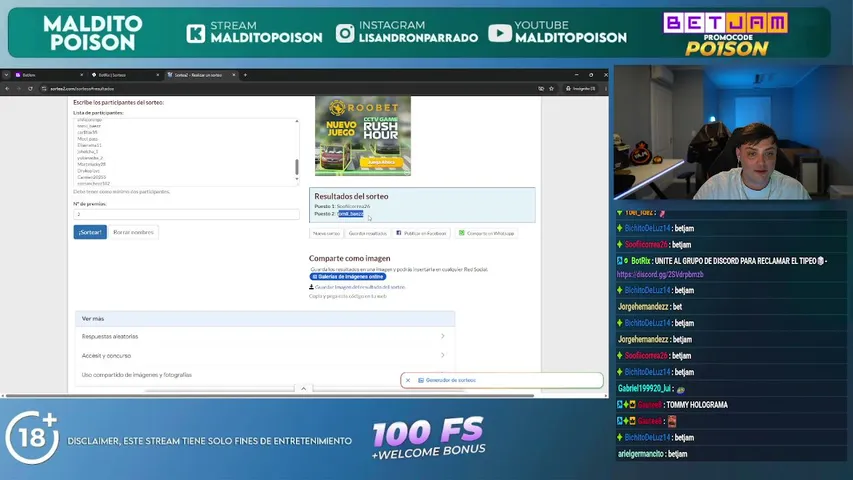Click the Puesto 1 winner Soofiicorrea26

pyautogui.click(x=353, y=206)
